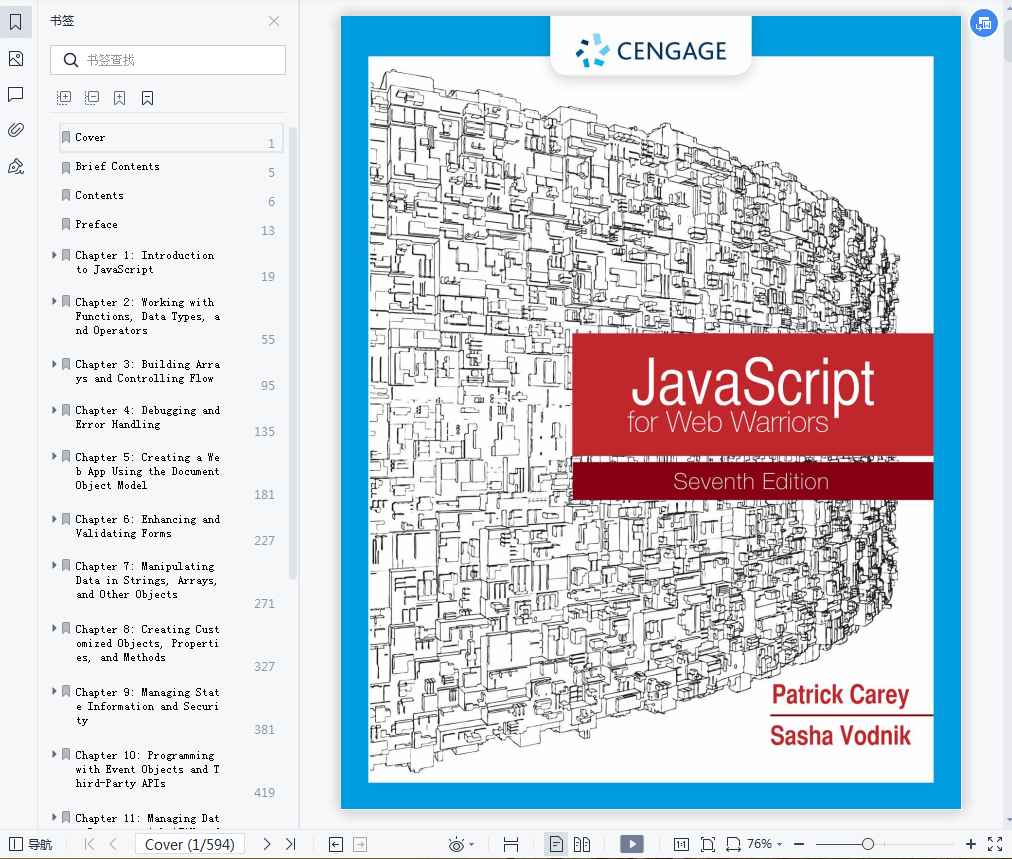Viewport: 1012px width, 859px height.
Task: Go forward to next view
Action: click(x=360, y=844)
